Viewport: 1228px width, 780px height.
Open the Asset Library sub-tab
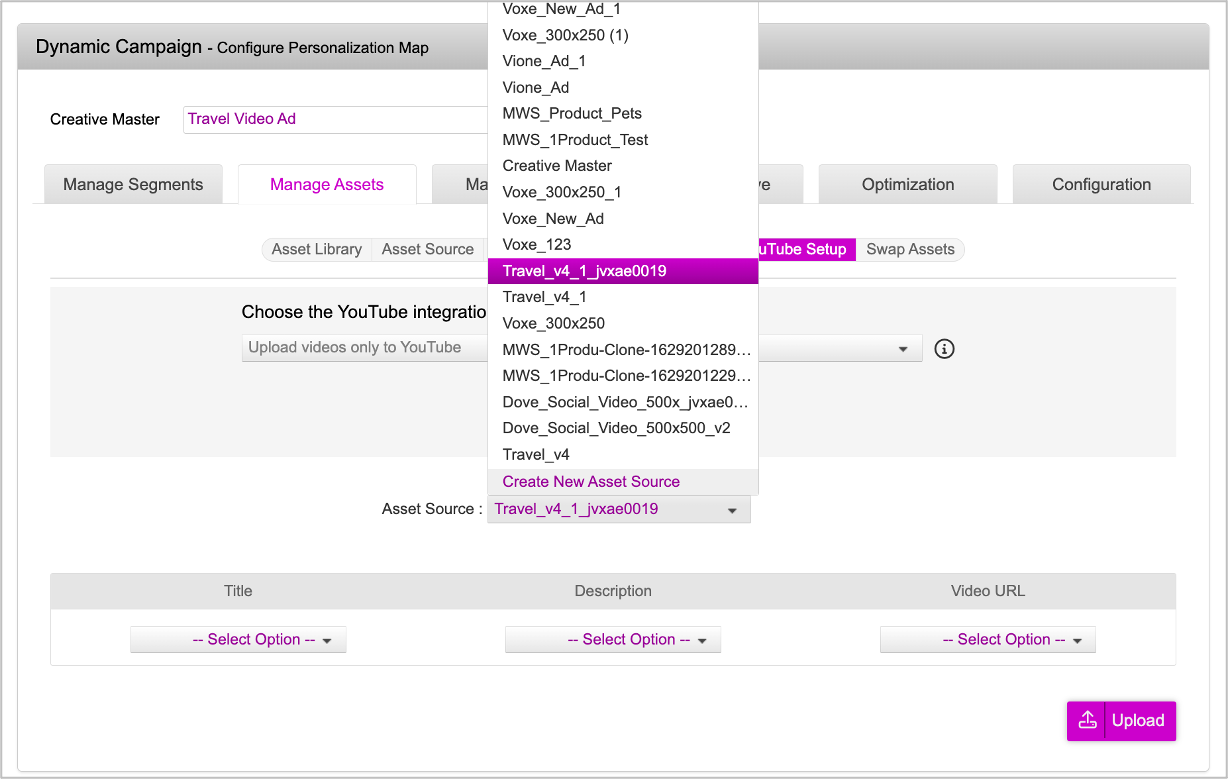click(316, 249)
